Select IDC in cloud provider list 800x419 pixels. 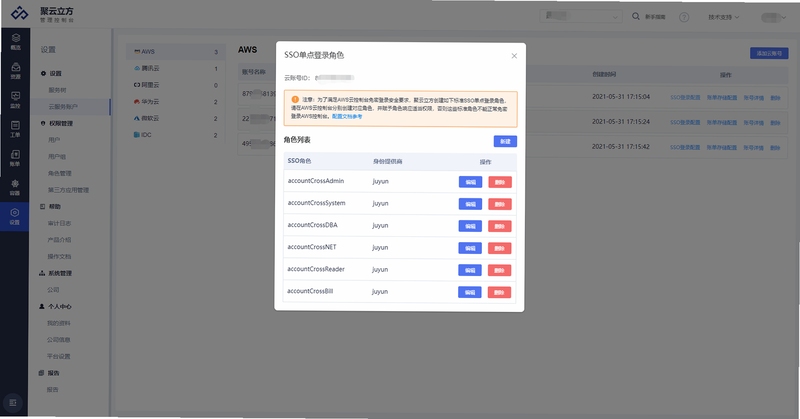174,135
